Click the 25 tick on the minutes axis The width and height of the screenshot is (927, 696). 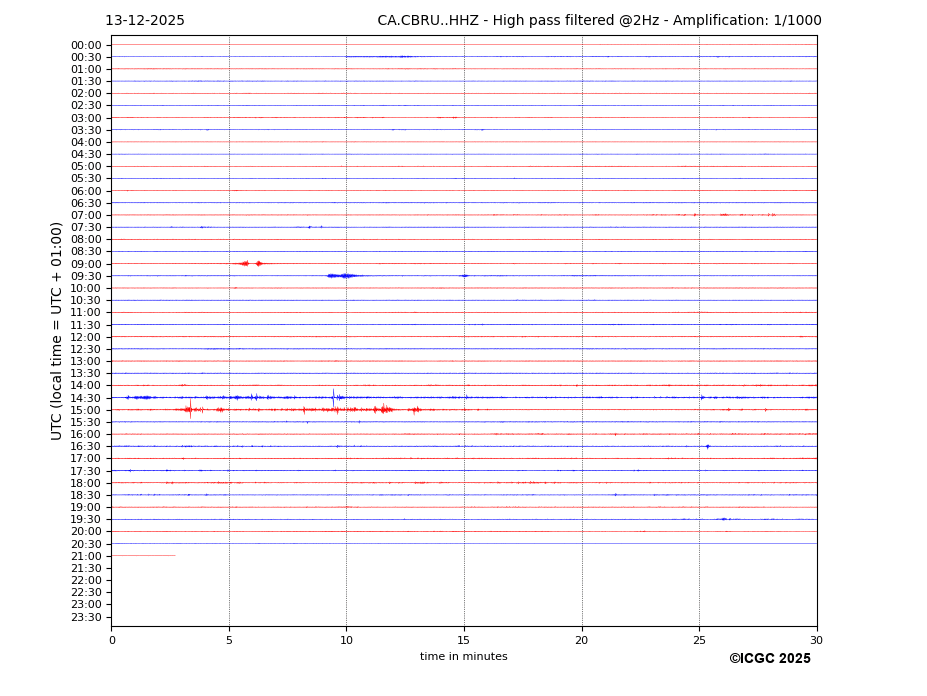coord(699,641)
